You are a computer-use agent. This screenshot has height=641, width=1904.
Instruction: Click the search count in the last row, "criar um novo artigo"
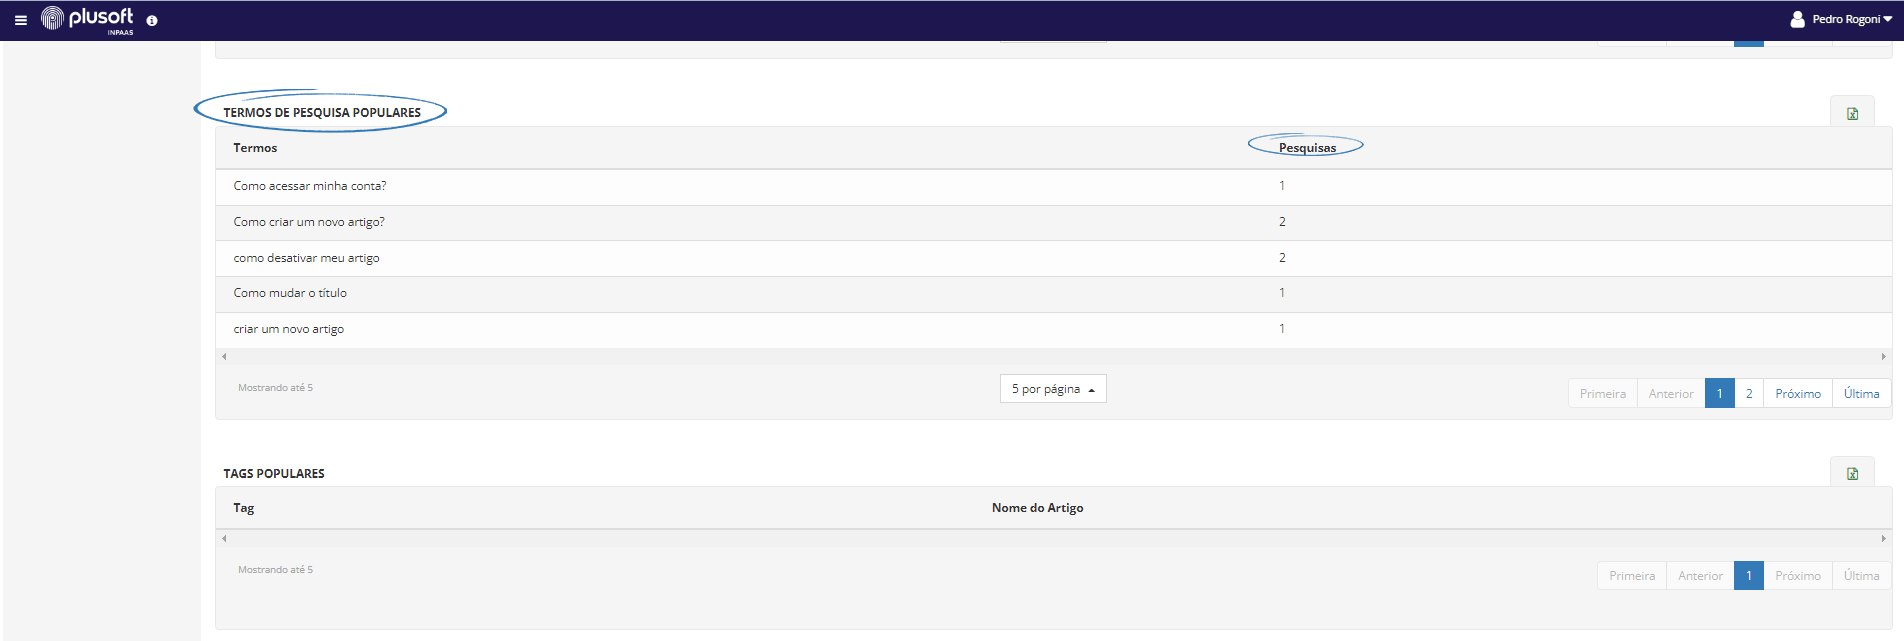1282,329
